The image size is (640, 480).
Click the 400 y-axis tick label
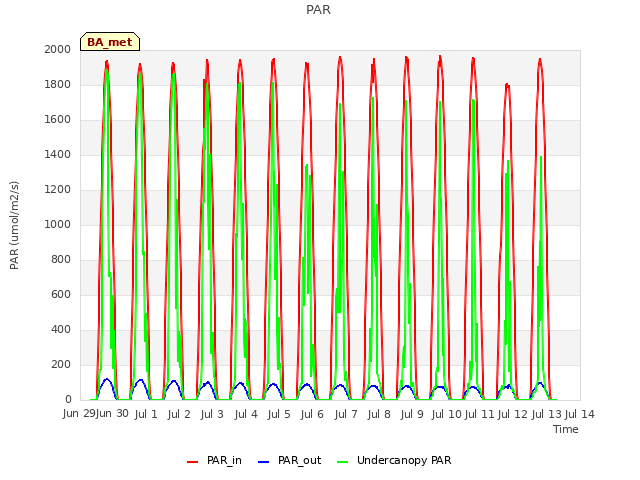coord(61,329)
